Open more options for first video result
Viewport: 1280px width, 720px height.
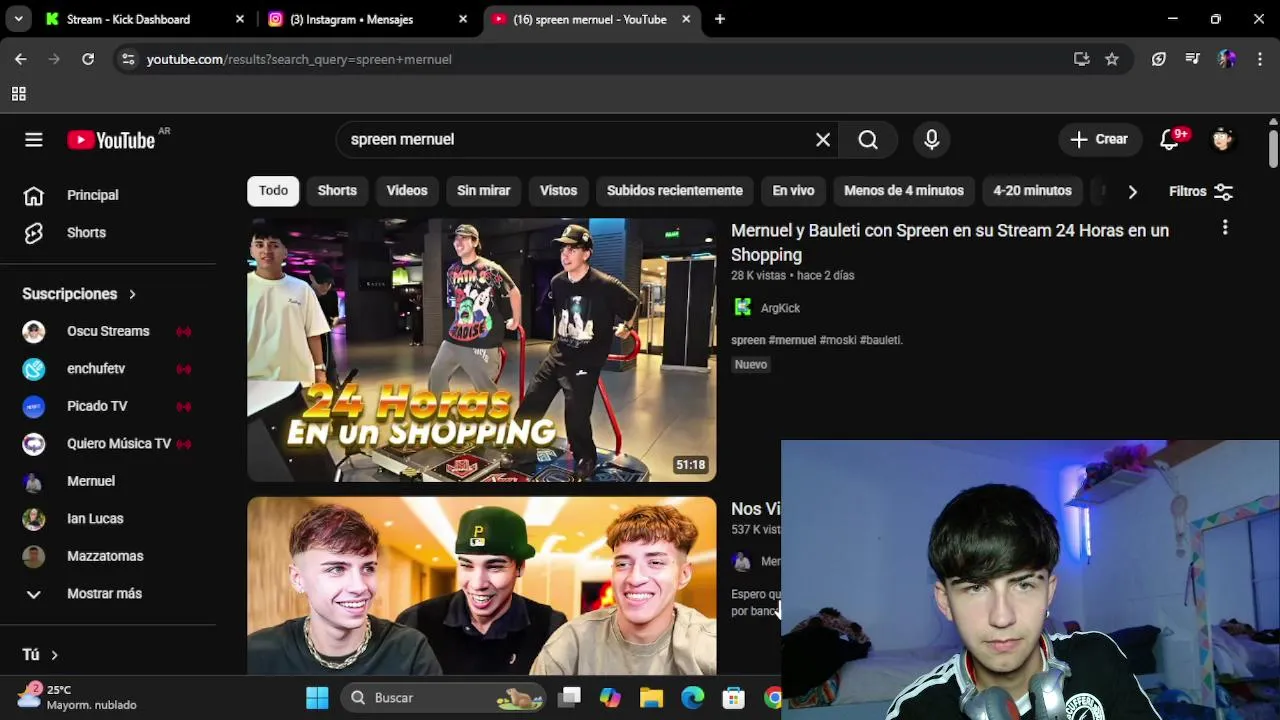[x=1225, y=228]
